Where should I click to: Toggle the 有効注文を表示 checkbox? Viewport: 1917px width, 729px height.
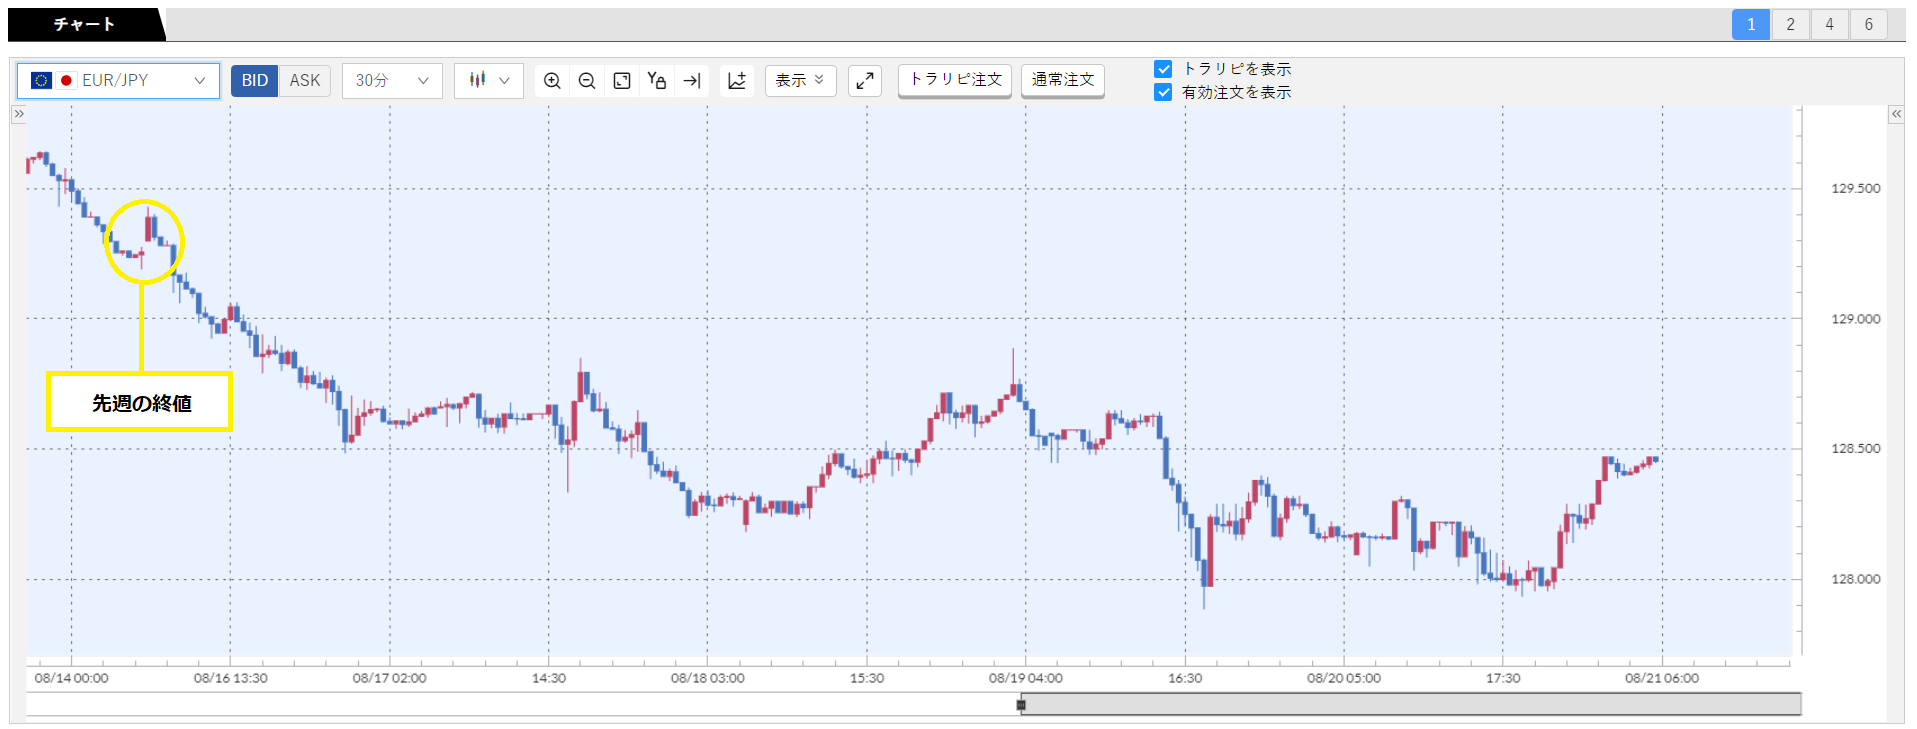pyautogui.click(x=1163, y=92)
